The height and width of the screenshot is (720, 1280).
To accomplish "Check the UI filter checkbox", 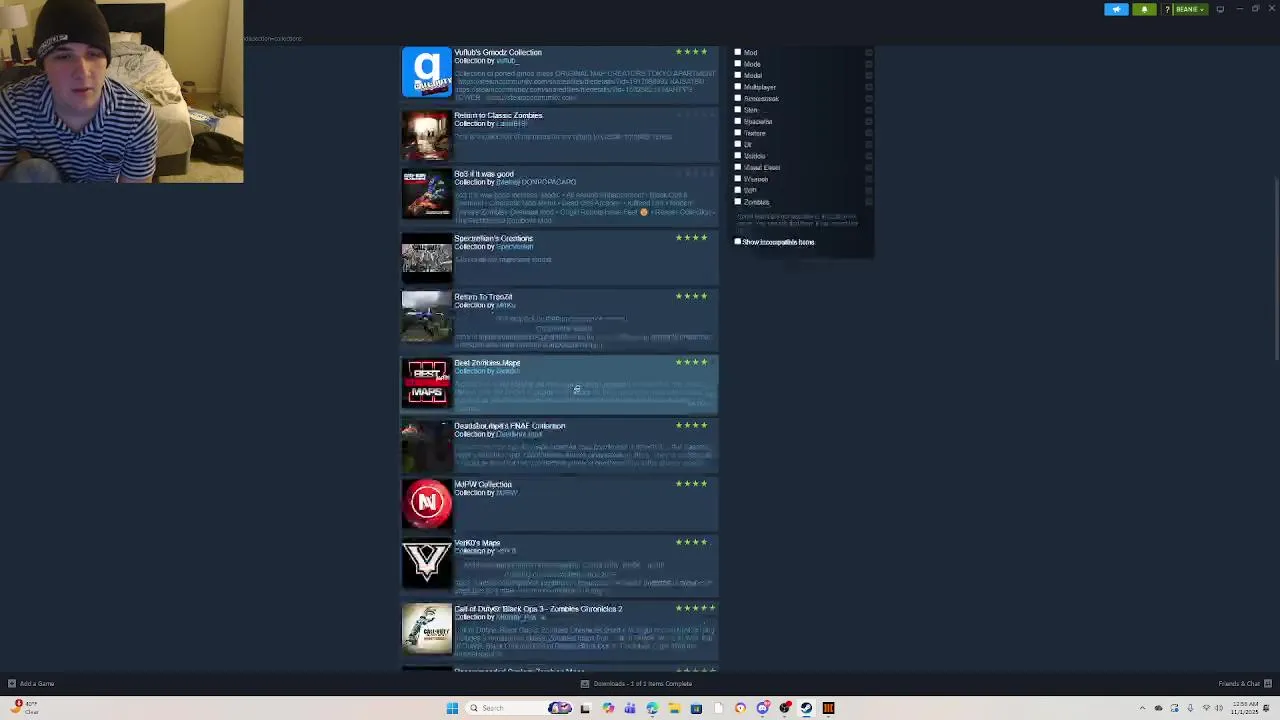I will (x=738, y=144).
